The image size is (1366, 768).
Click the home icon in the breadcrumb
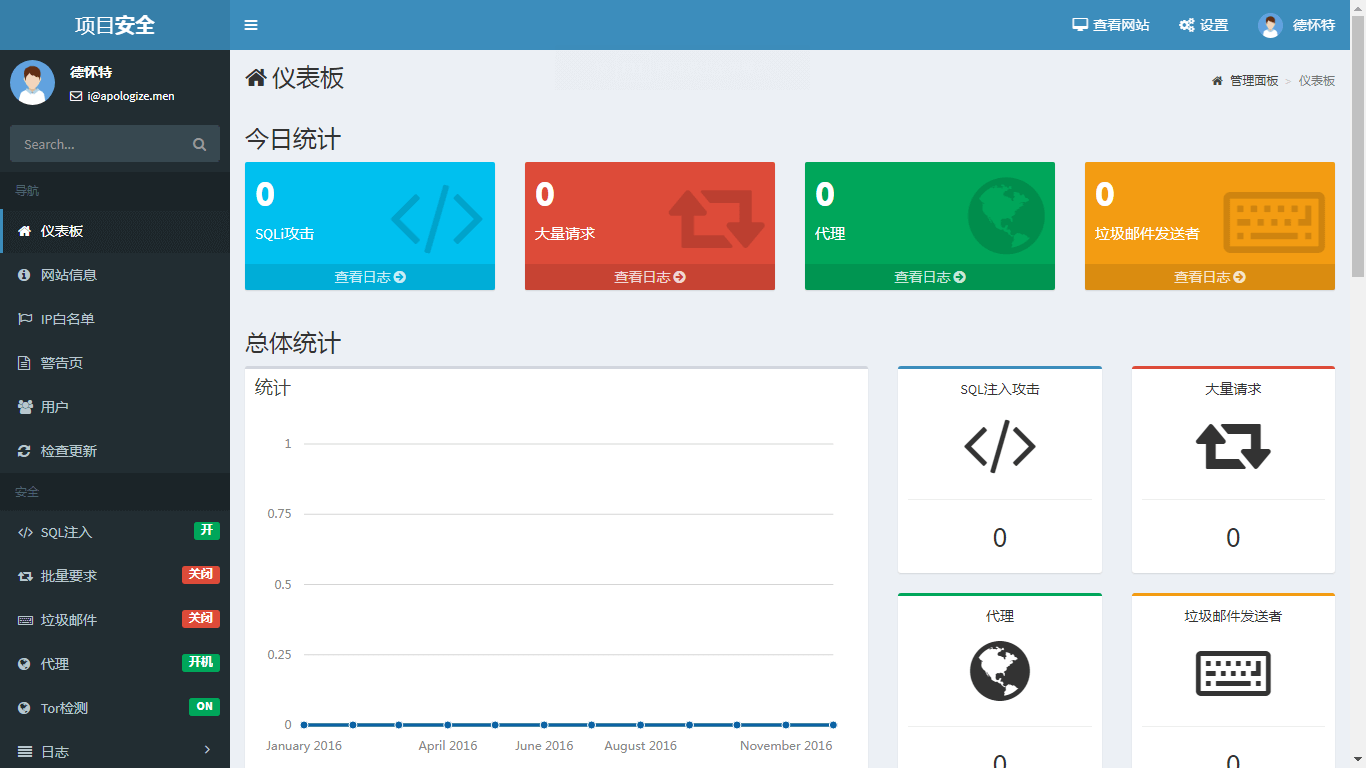[x=1217, y=81]
